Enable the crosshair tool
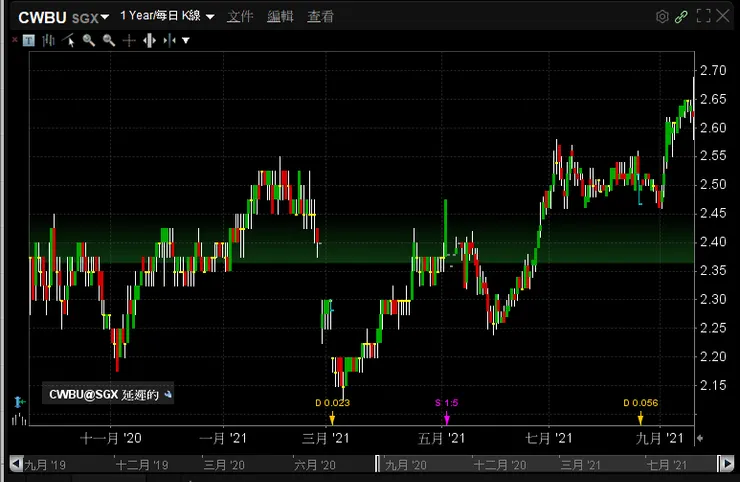 coord(129,41)
